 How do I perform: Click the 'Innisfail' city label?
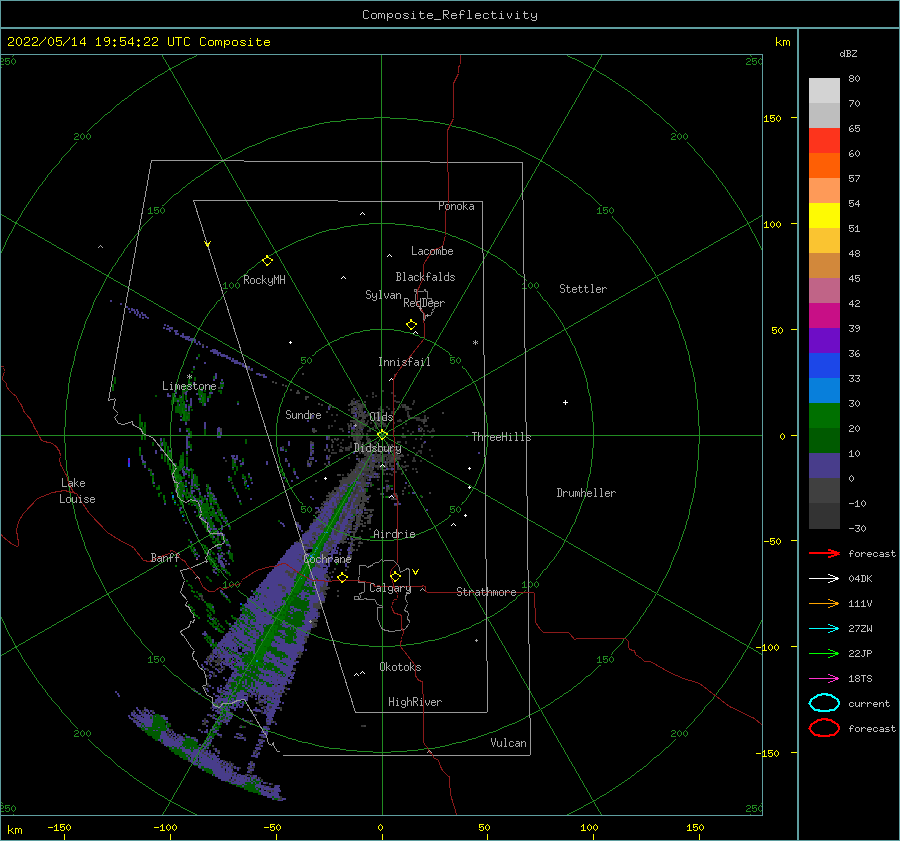tap(404, 362)
